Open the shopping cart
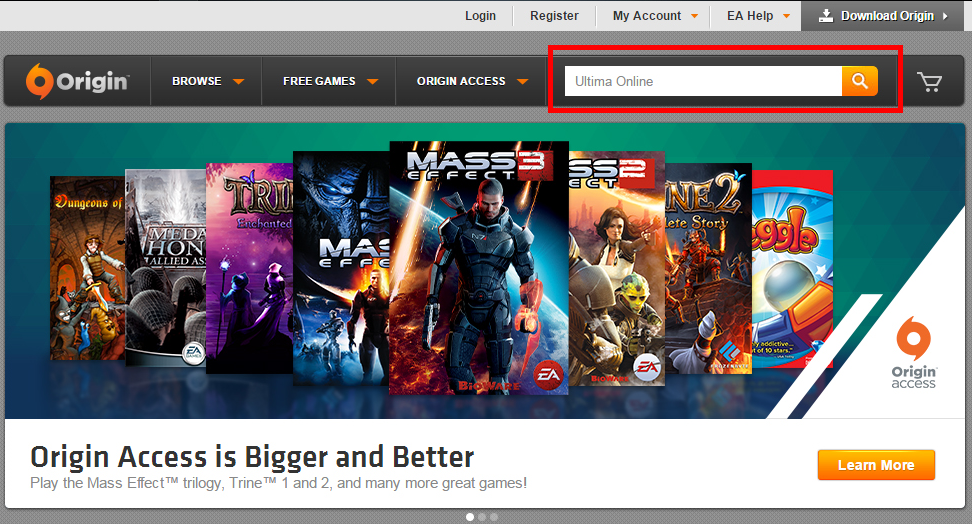The width and height of the screenshot is (972, 524). point(929,81)
